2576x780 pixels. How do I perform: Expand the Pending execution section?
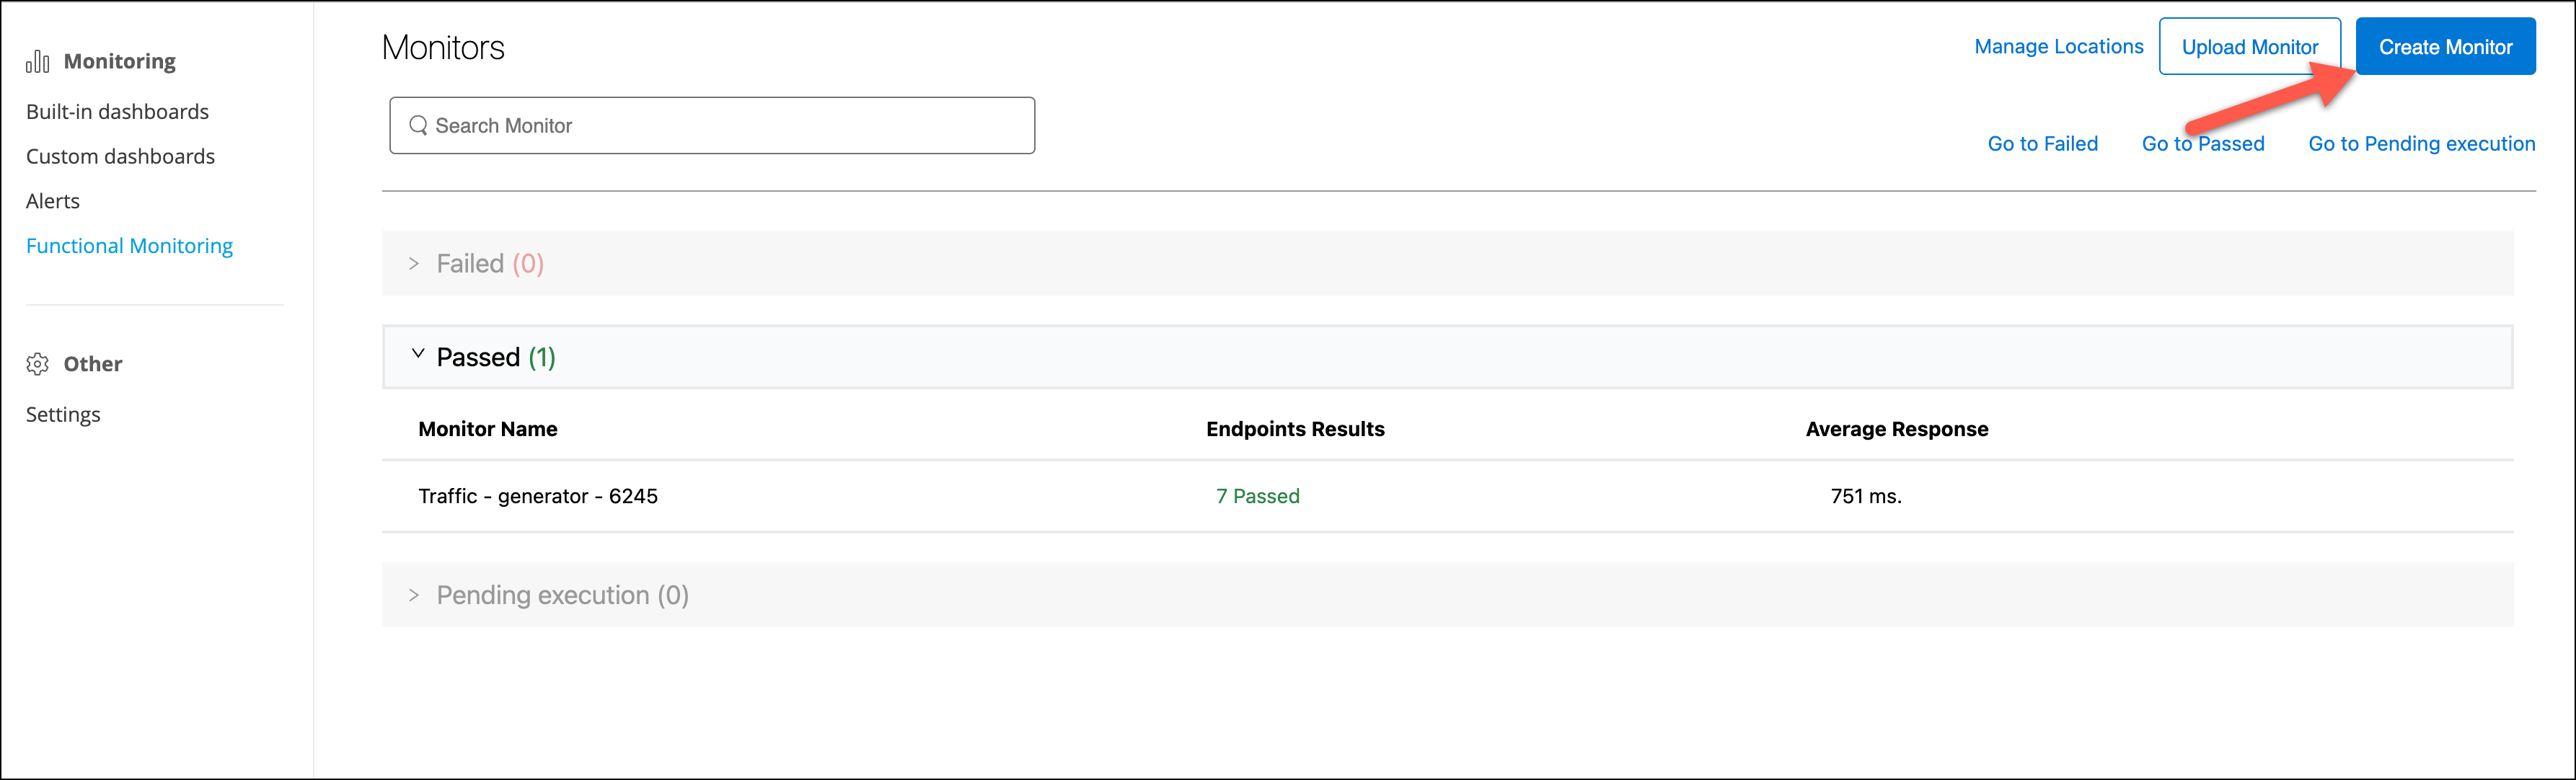[414, 596]
